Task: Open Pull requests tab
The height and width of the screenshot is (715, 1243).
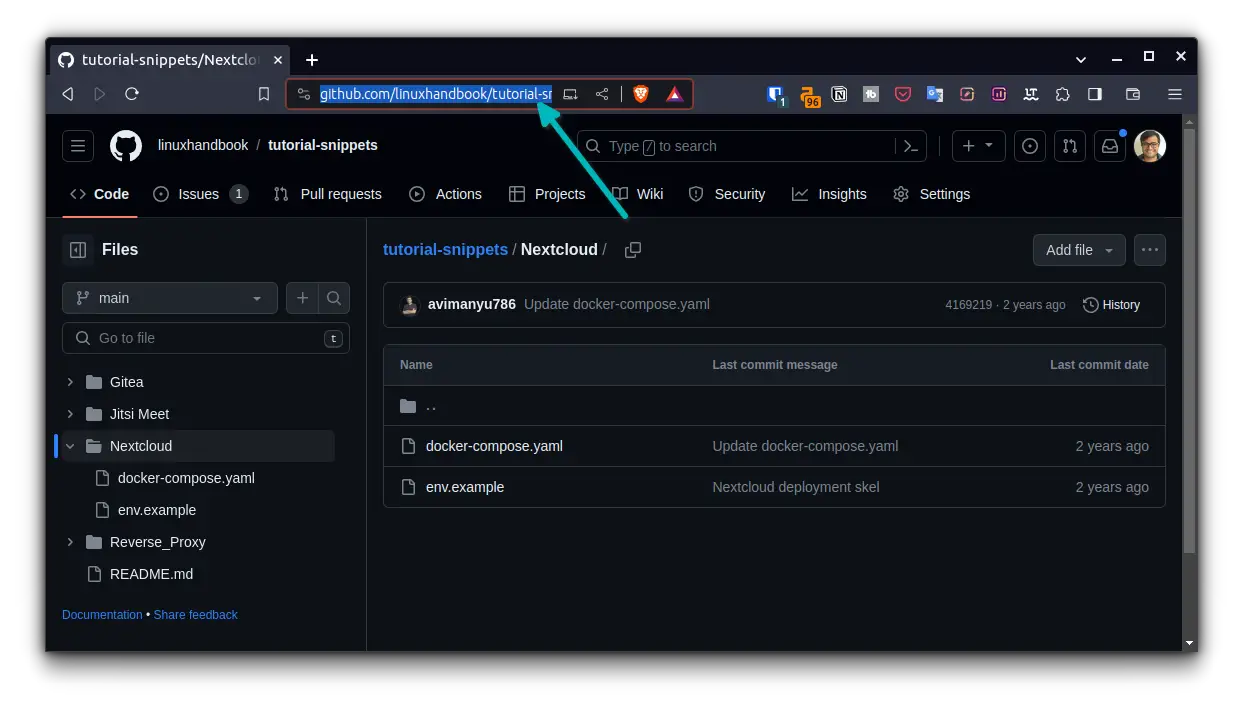Action: tap(328, 194)
